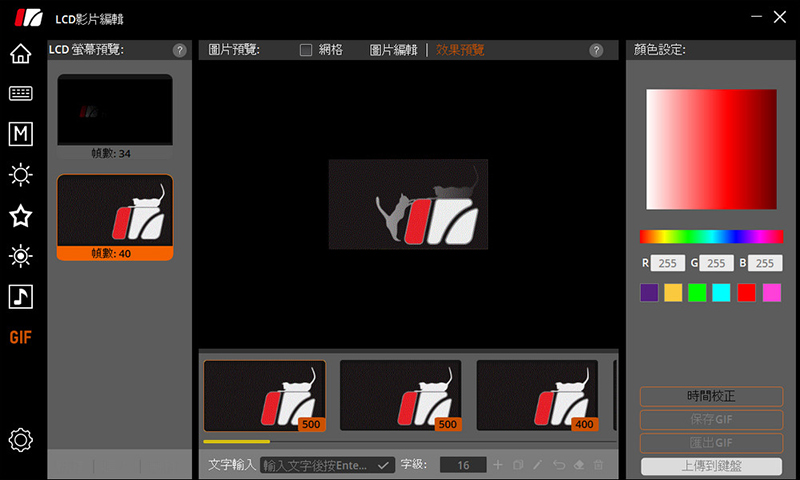Click the copy frame icon
This screenshot has height=480, width=800.
point(518,465)
